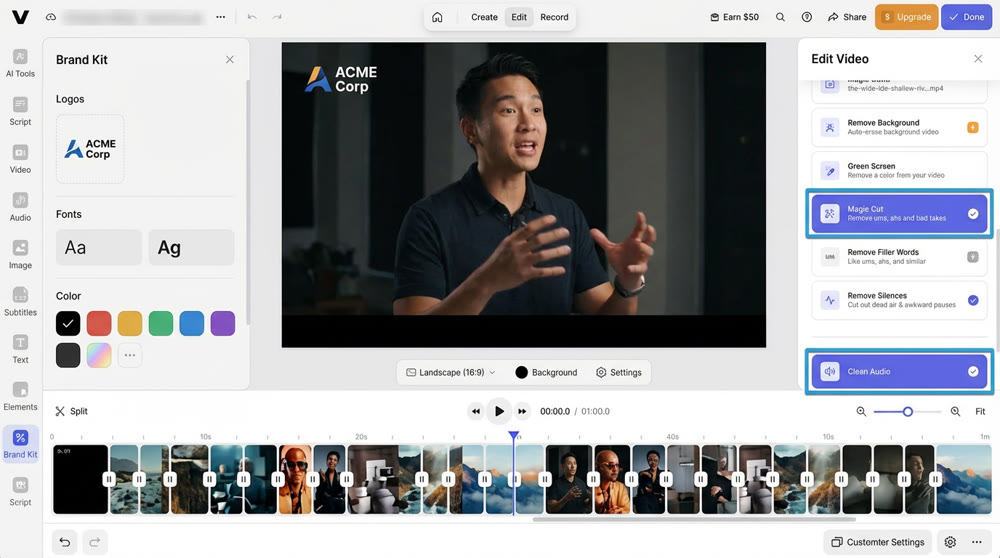Screen dimensions: 1000x558
Task: Expand the Landscape (16:9) dropdown
Action: click(451, 372)
